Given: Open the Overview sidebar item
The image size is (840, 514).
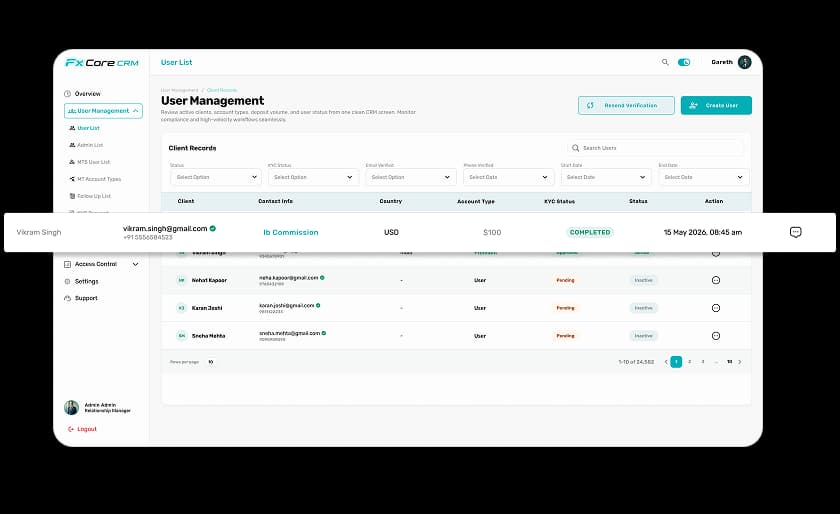Looking at the screenshot, I should [x=87, y=94].
